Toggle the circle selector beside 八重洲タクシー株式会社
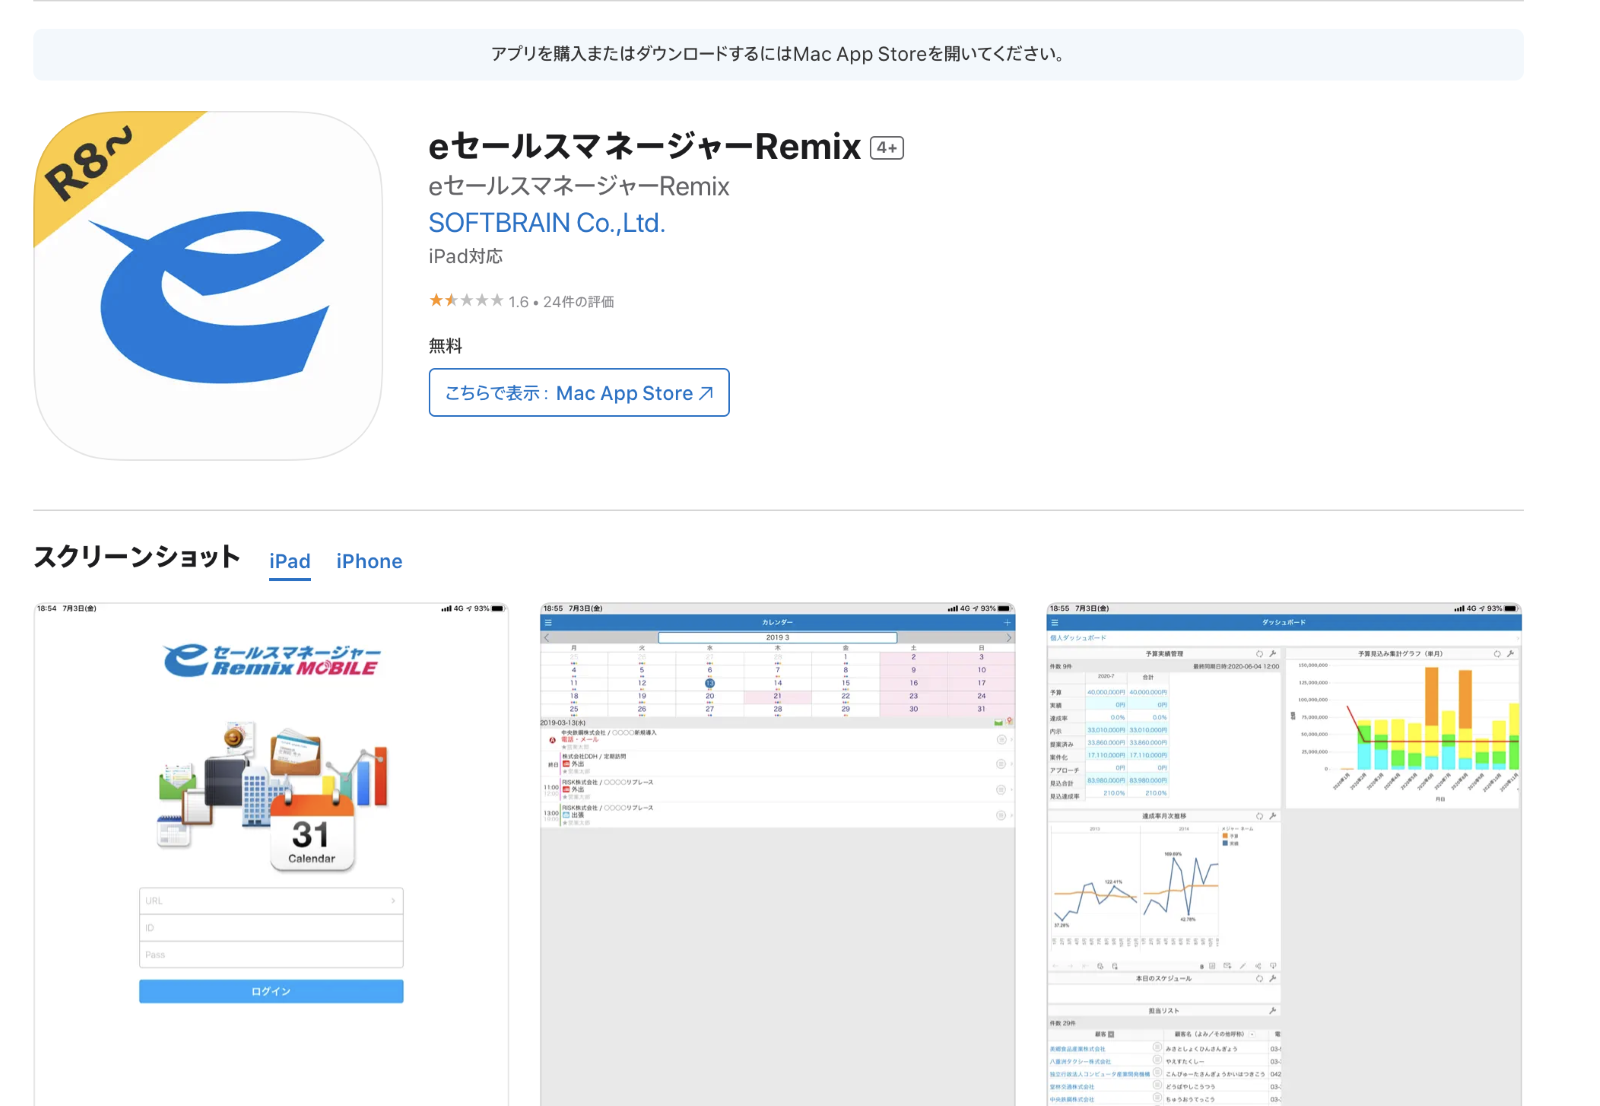 tap(1158, 1061)
